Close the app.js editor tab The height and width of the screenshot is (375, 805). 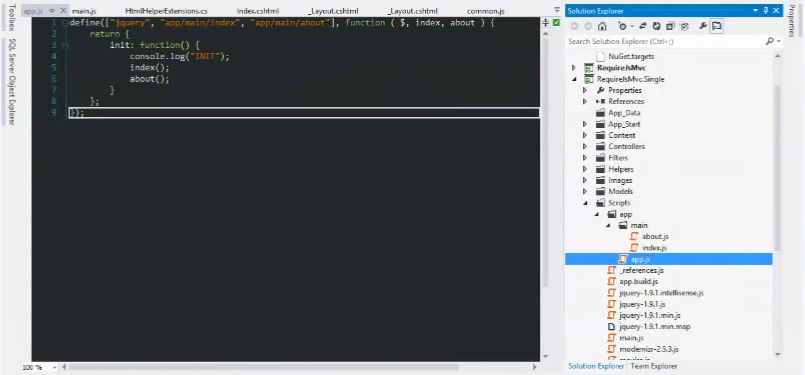coord(63,11)
